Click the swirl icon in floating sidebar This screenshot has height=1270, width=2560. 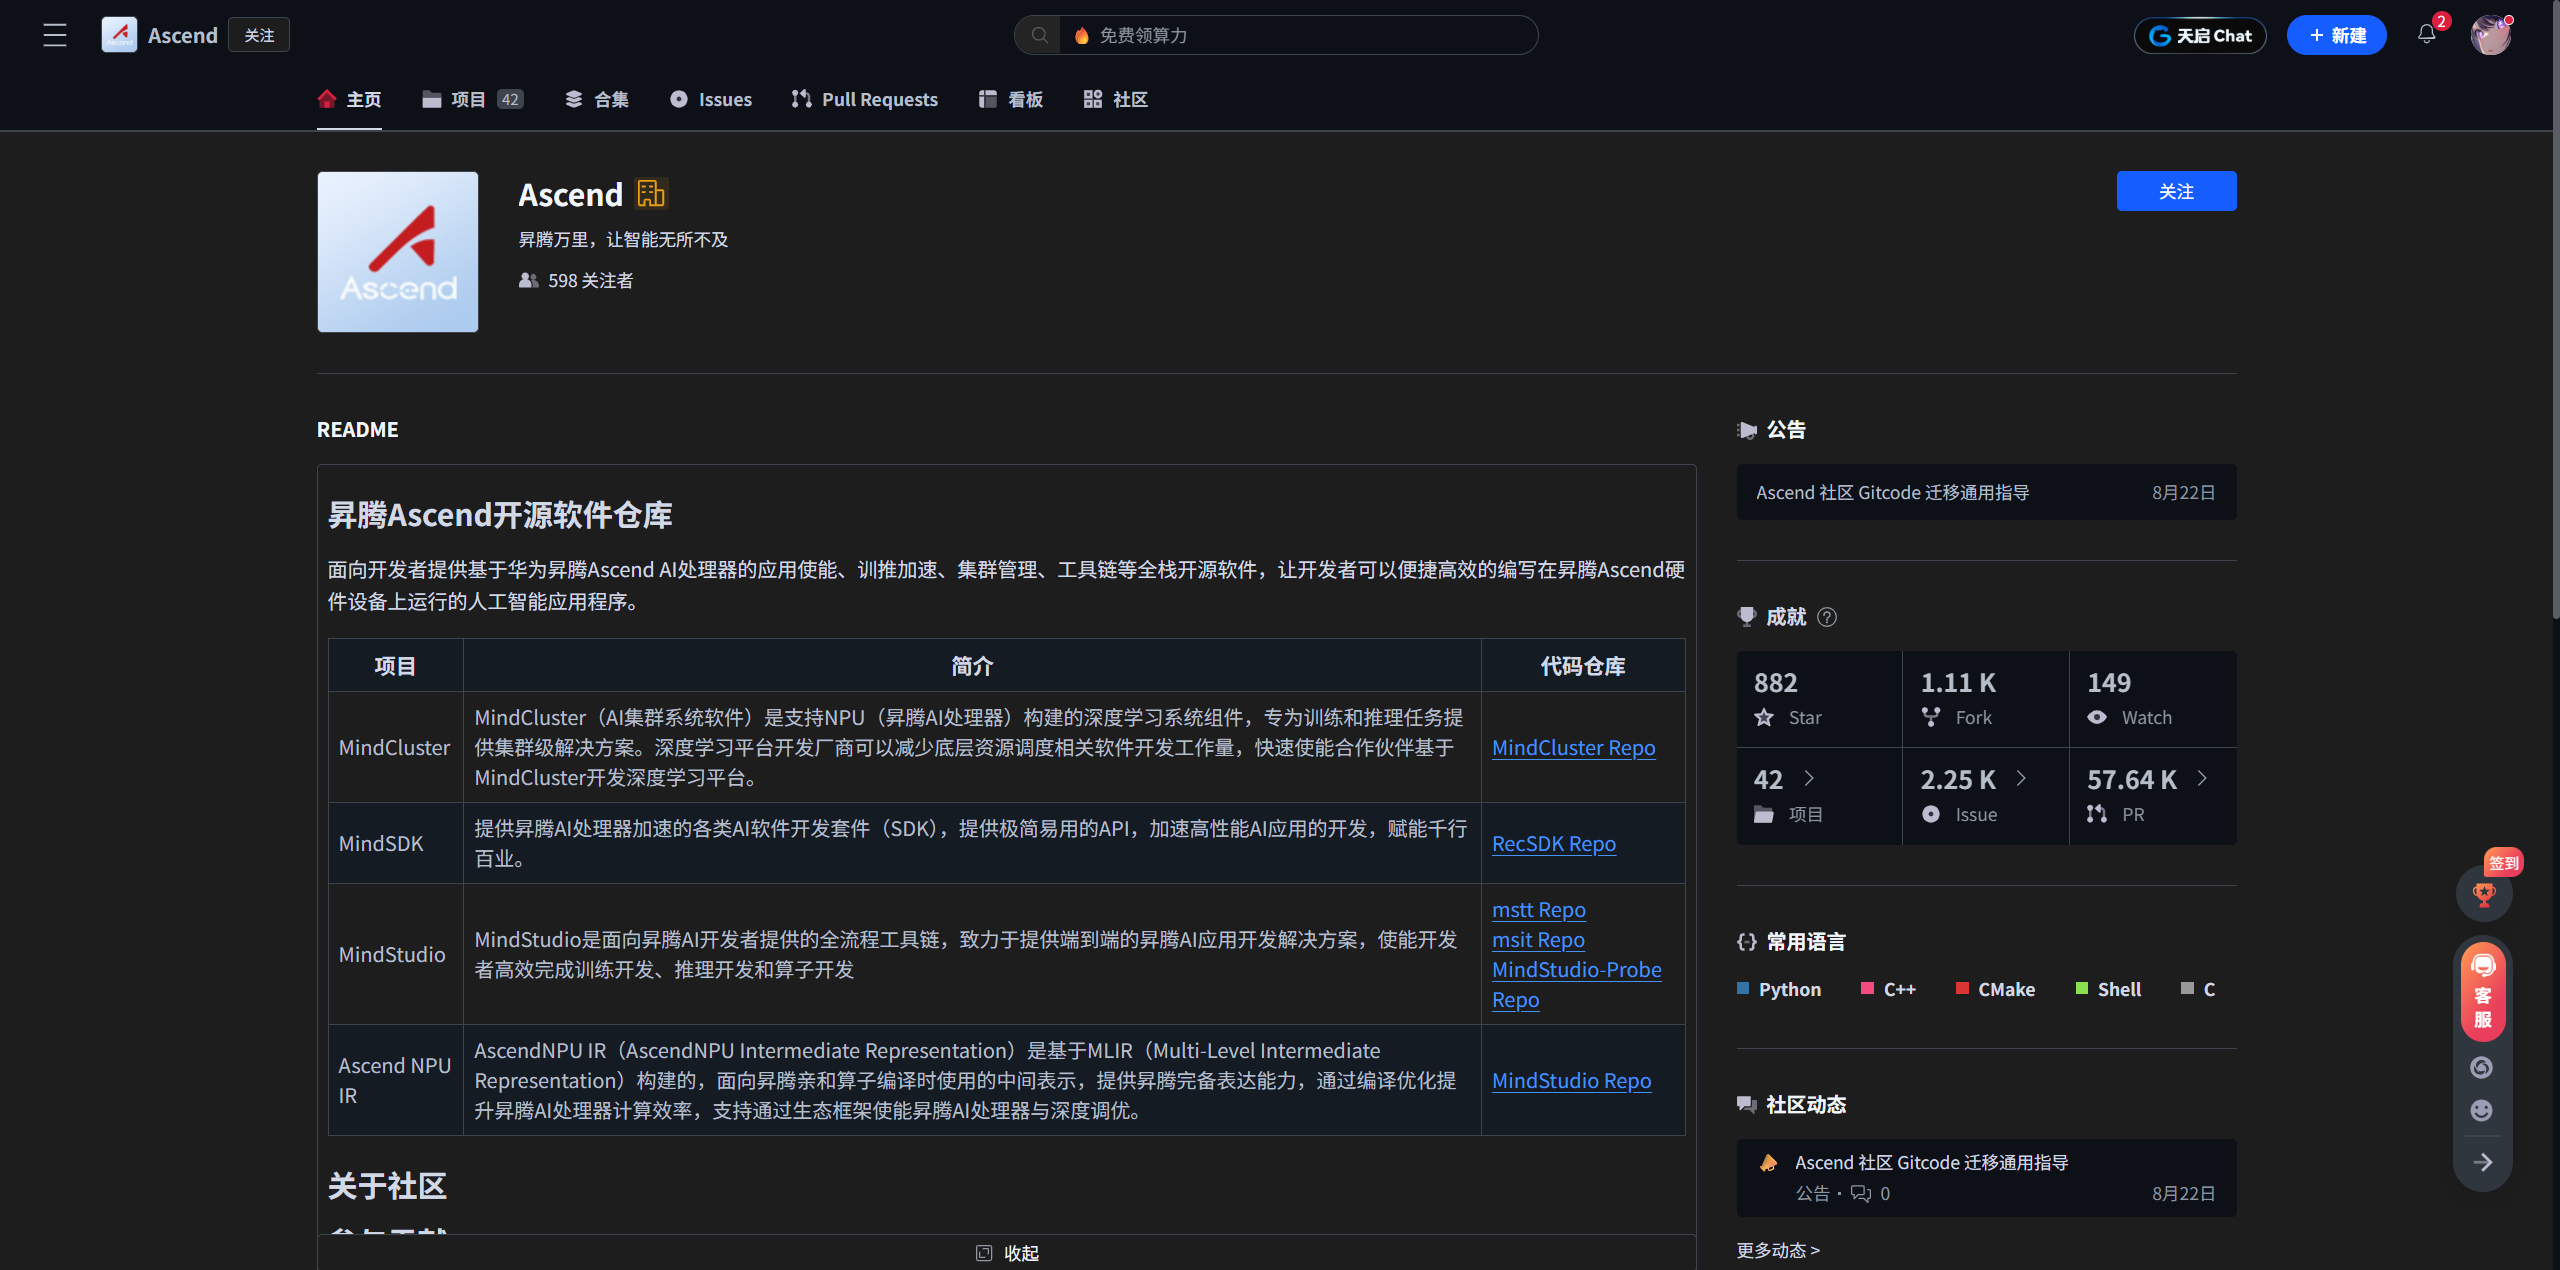click(2482, 1067)
